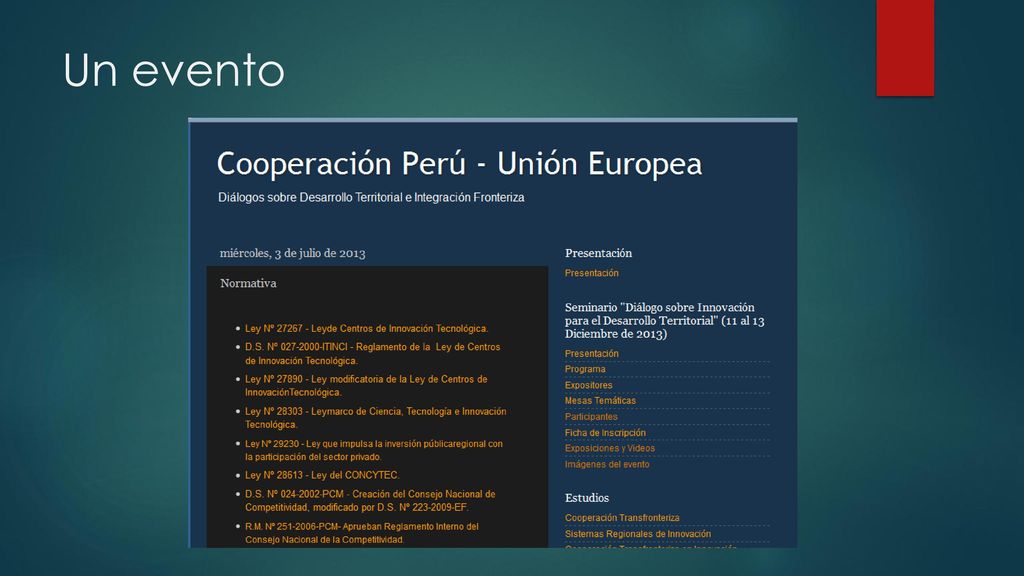Image resolution: width=1024 pixels, height=576 pixels.
Task: Click the date miércoles, 3 de julio de 2013
Action: [293, 253]
